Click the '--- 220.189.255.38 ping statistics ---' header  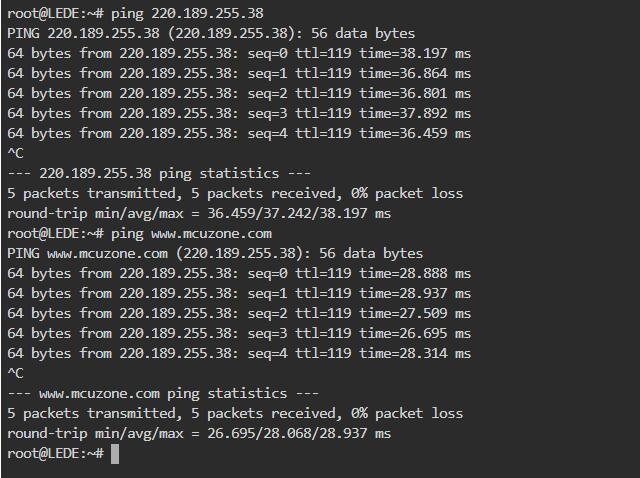tap(159, 173)
